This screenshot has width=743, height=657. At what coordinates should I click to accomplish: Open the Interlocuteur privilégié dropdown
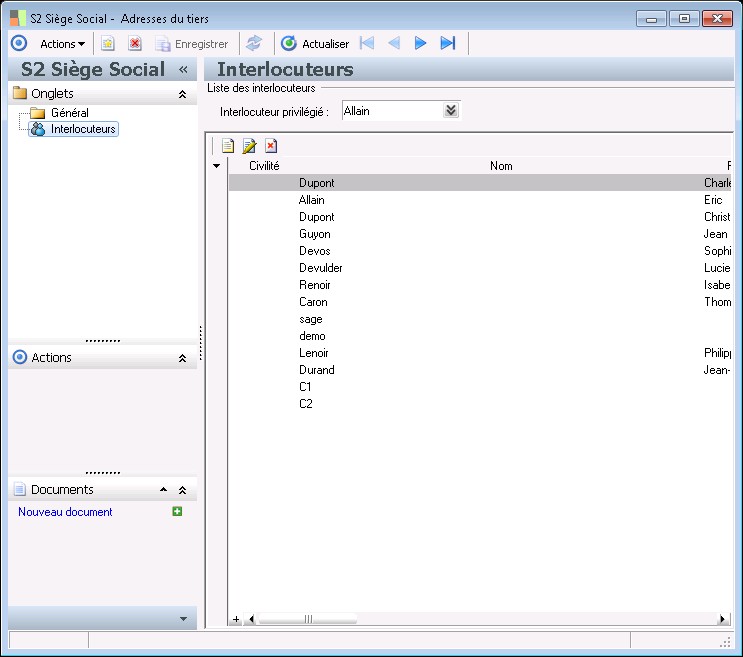[451, 111]
